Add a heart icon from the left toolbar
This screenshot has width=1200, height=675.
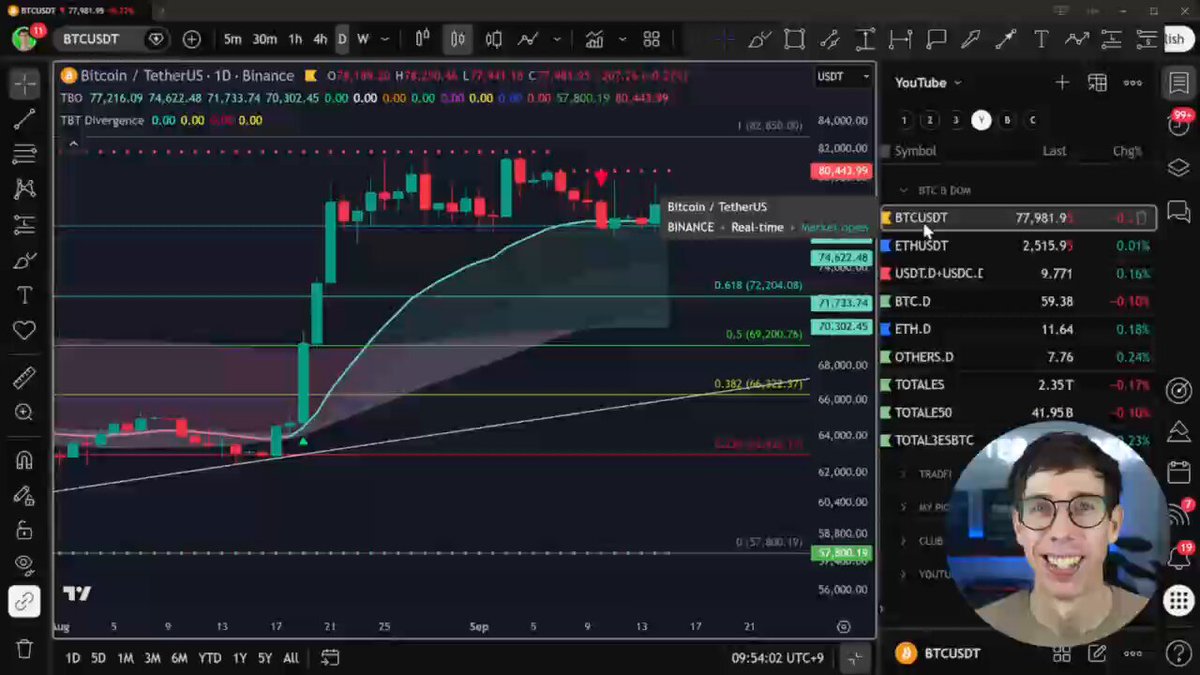coord(24,331)
